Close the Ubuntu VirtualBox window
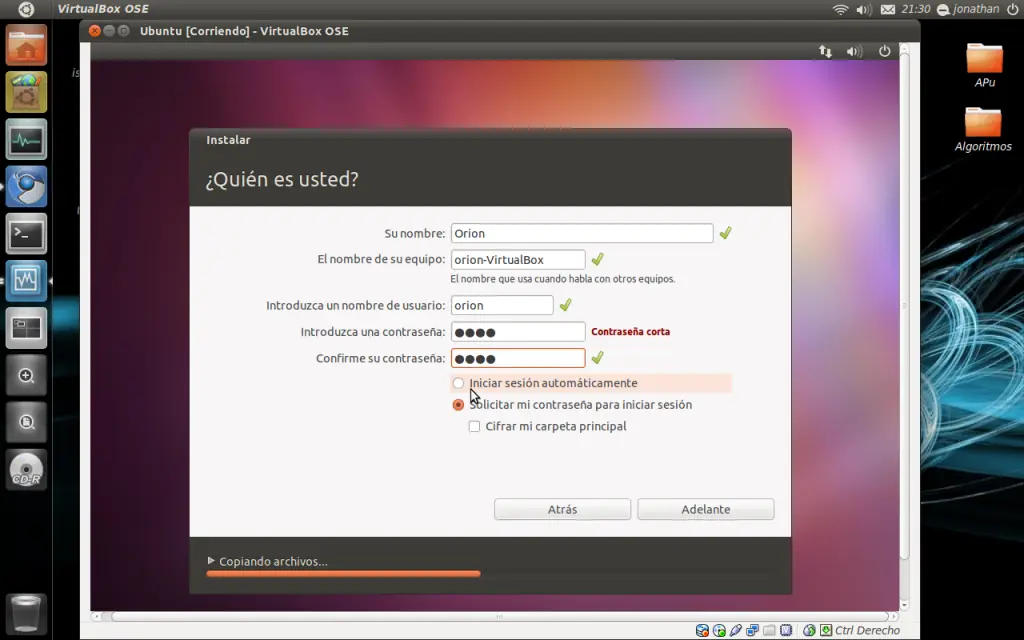Viewport: 1024px width, 640px height. pos(95,31)
